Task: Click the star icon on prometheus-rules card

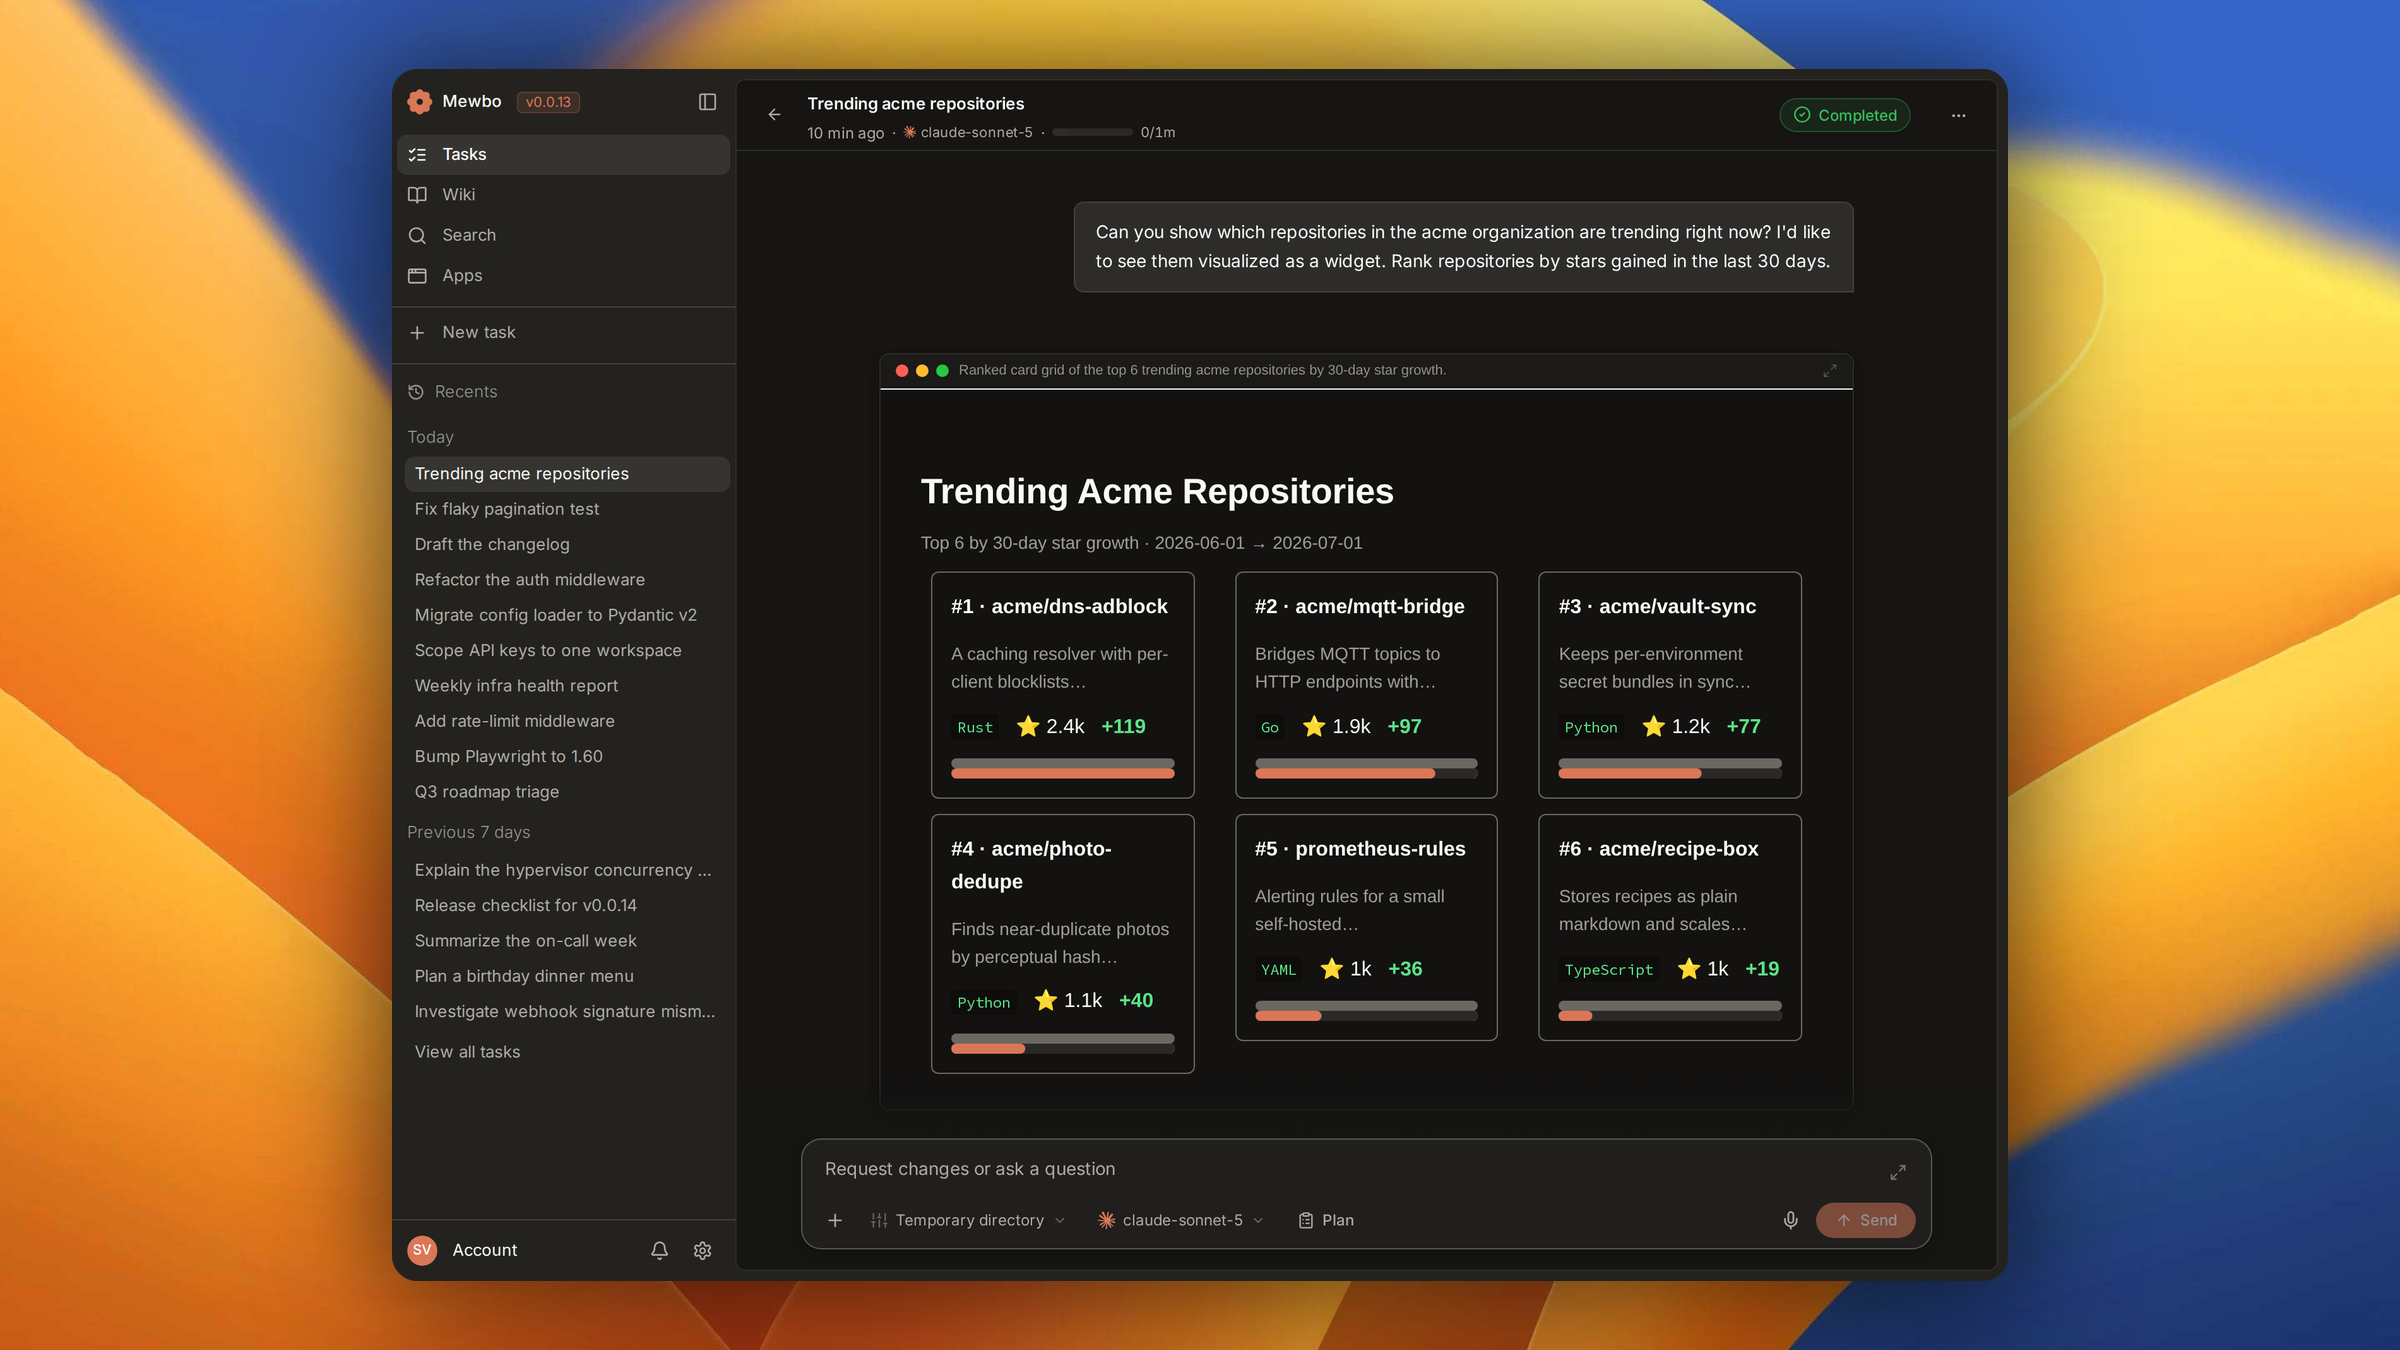Action: (1331, 968)
